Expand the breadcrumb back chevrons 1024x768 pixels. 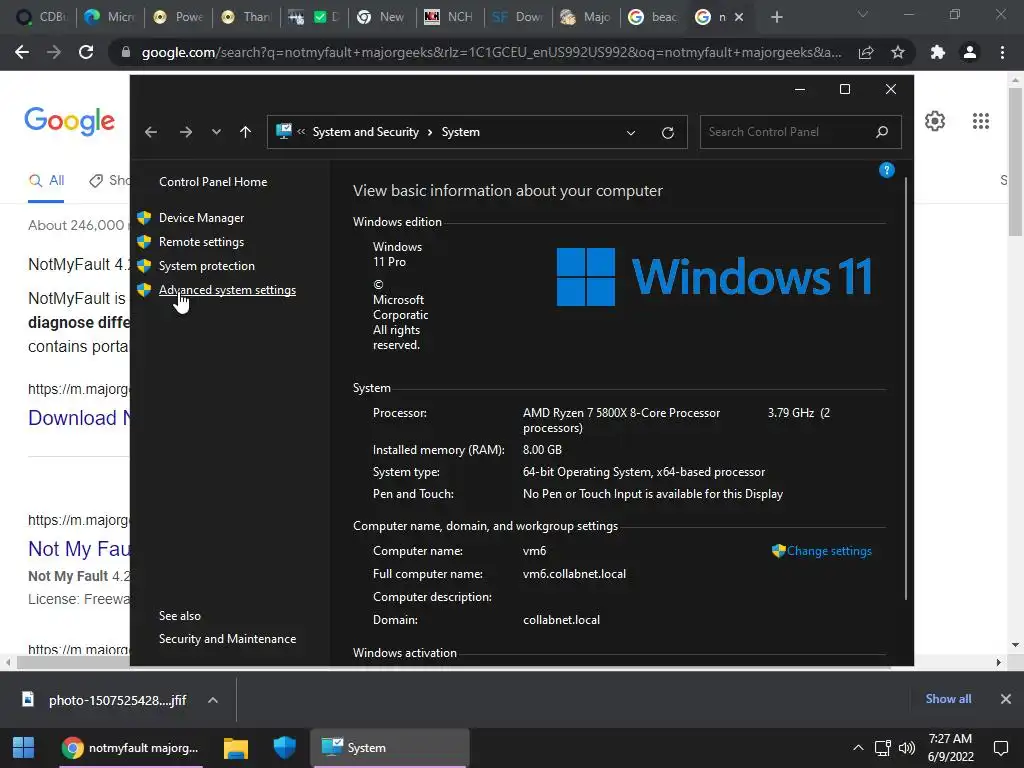(301, 132)
